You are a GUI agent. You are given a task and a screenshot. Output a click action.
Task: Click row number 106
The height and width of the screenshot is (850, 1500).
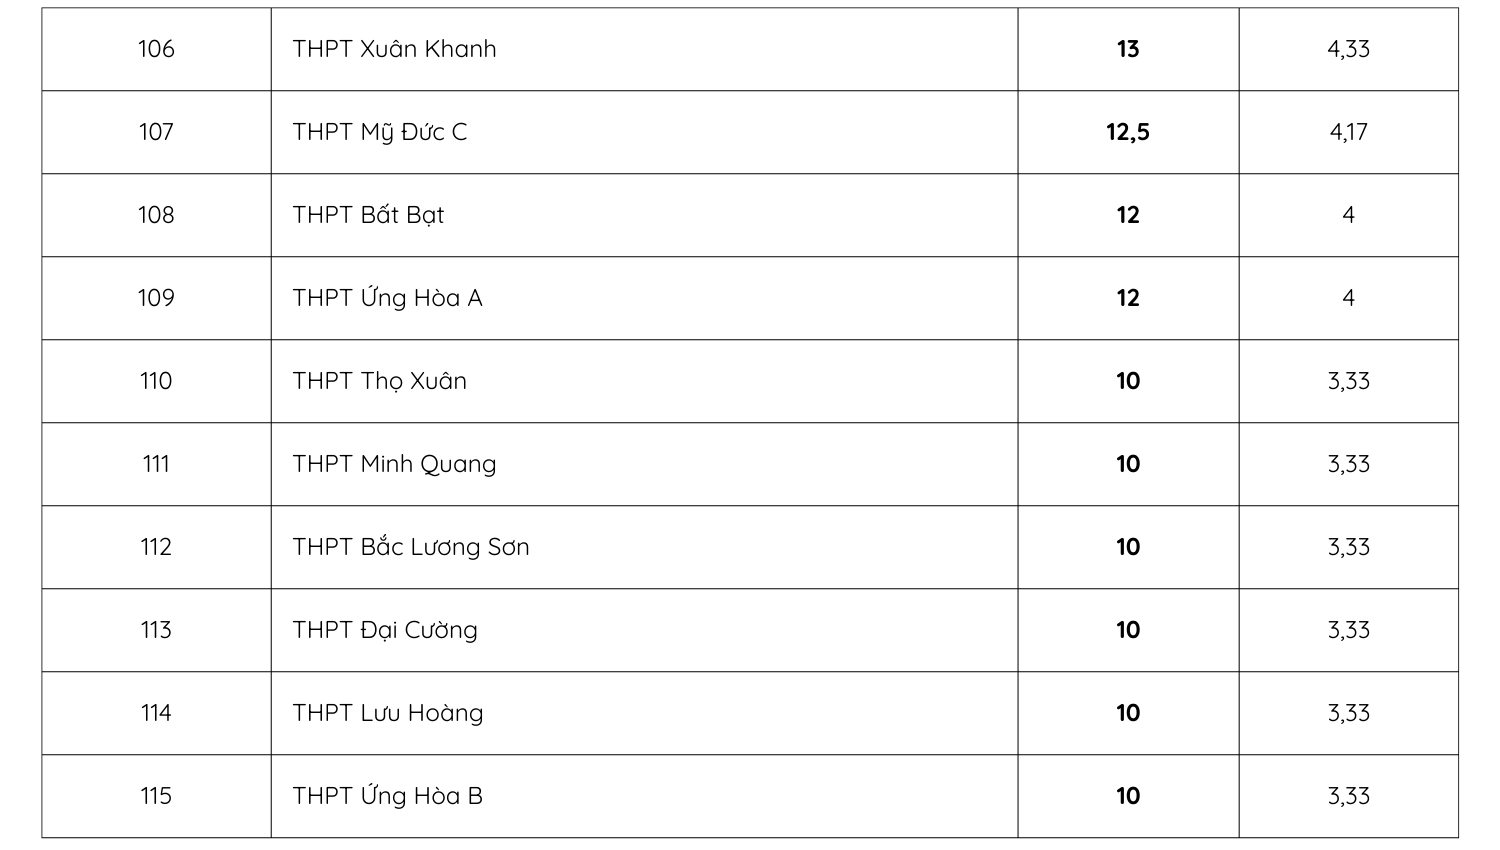(x=156, y=49)
